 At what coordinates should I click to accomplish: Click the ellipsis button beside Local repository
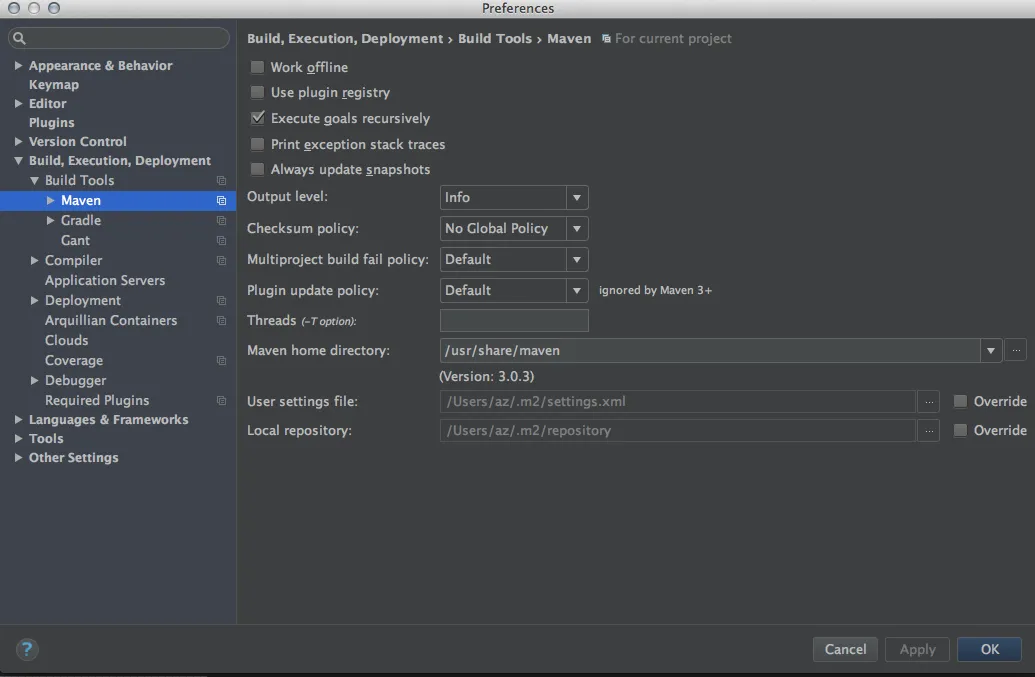929,430
